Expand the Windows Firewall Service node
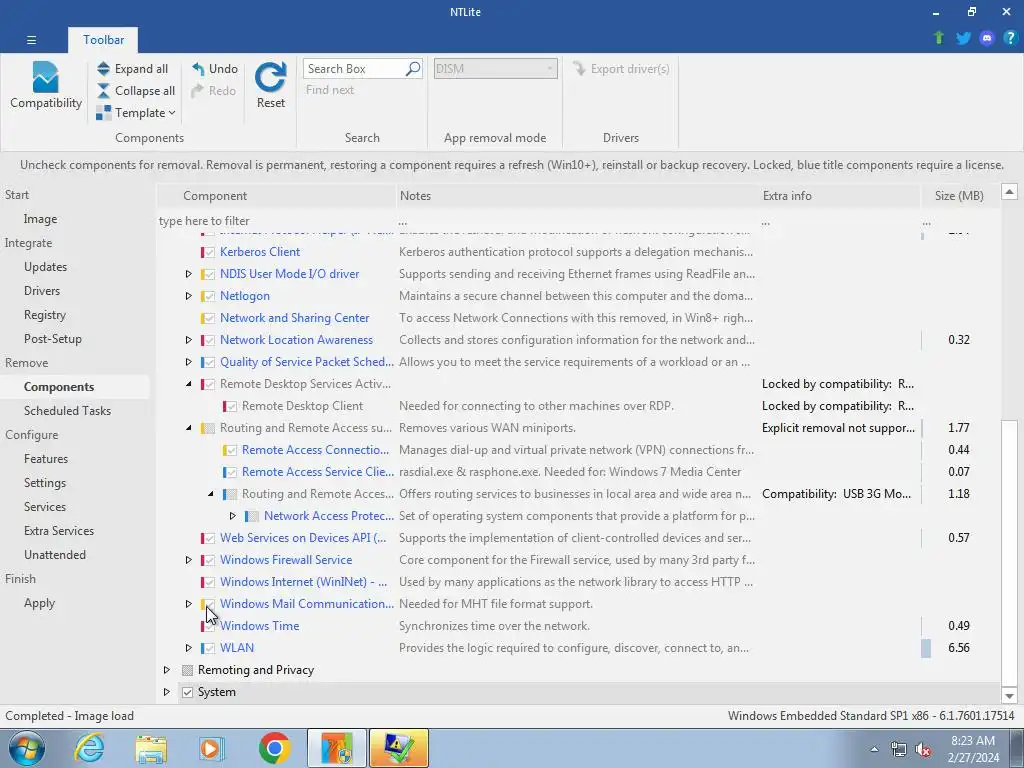This screenshot has height=768, width=1024. (x=188, y=560)
